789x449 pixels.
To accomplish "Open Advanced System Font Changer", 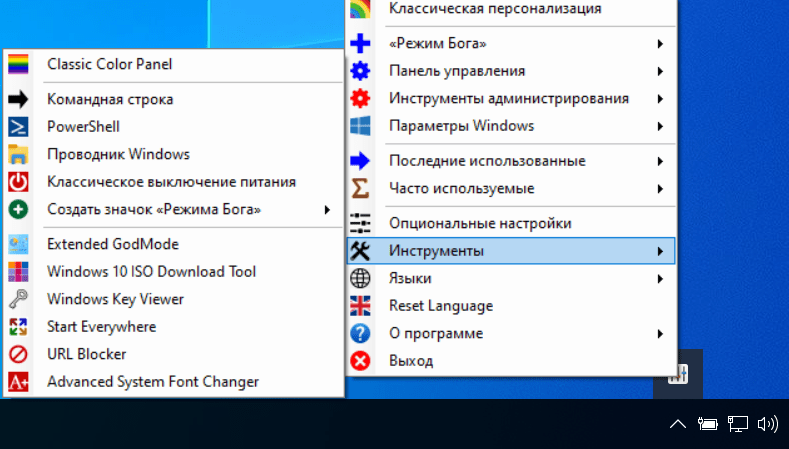I will coord(174,382).
